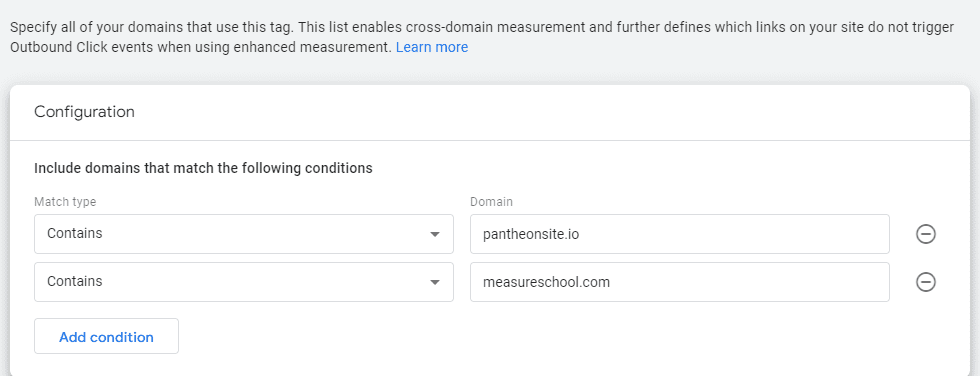The width and height of the screenshot is (980, 376).
Task: Click the cross-domain measurement description text
Action: pos(482,27)
